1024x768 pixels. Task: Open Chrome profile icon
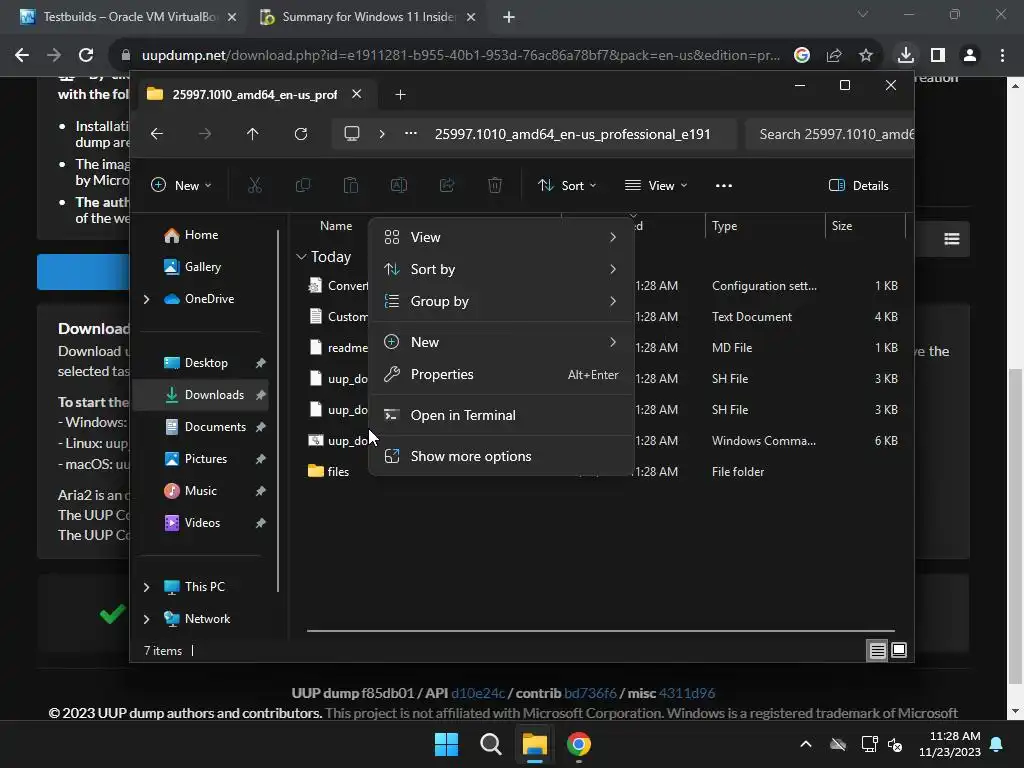970,55
